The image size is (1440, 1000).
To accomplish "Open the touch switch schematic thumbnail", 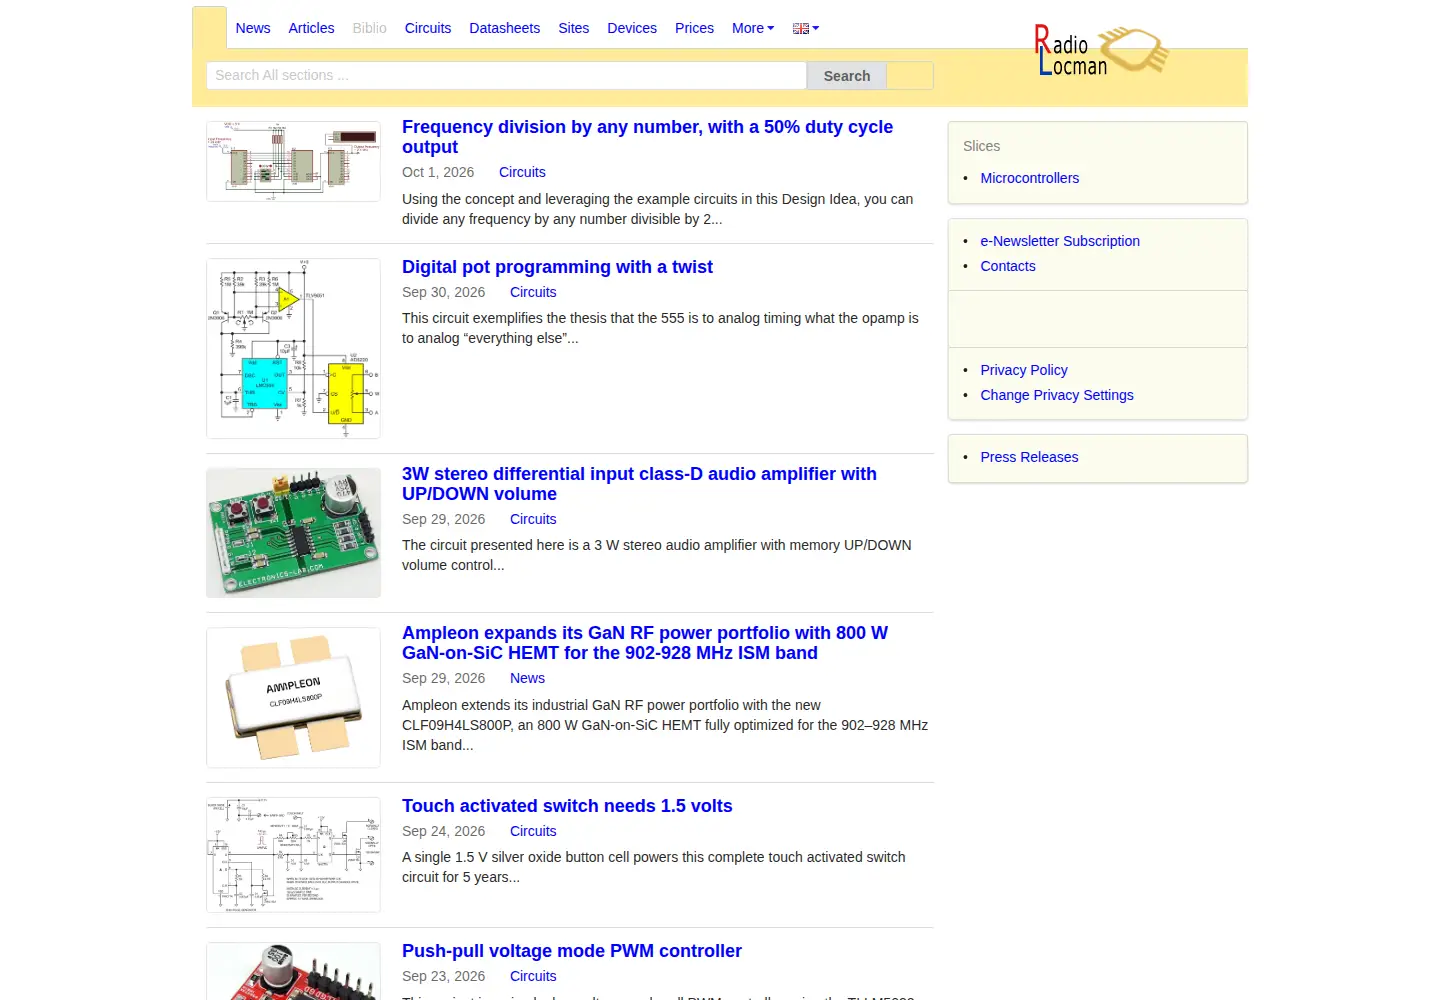I will [293, 855].
